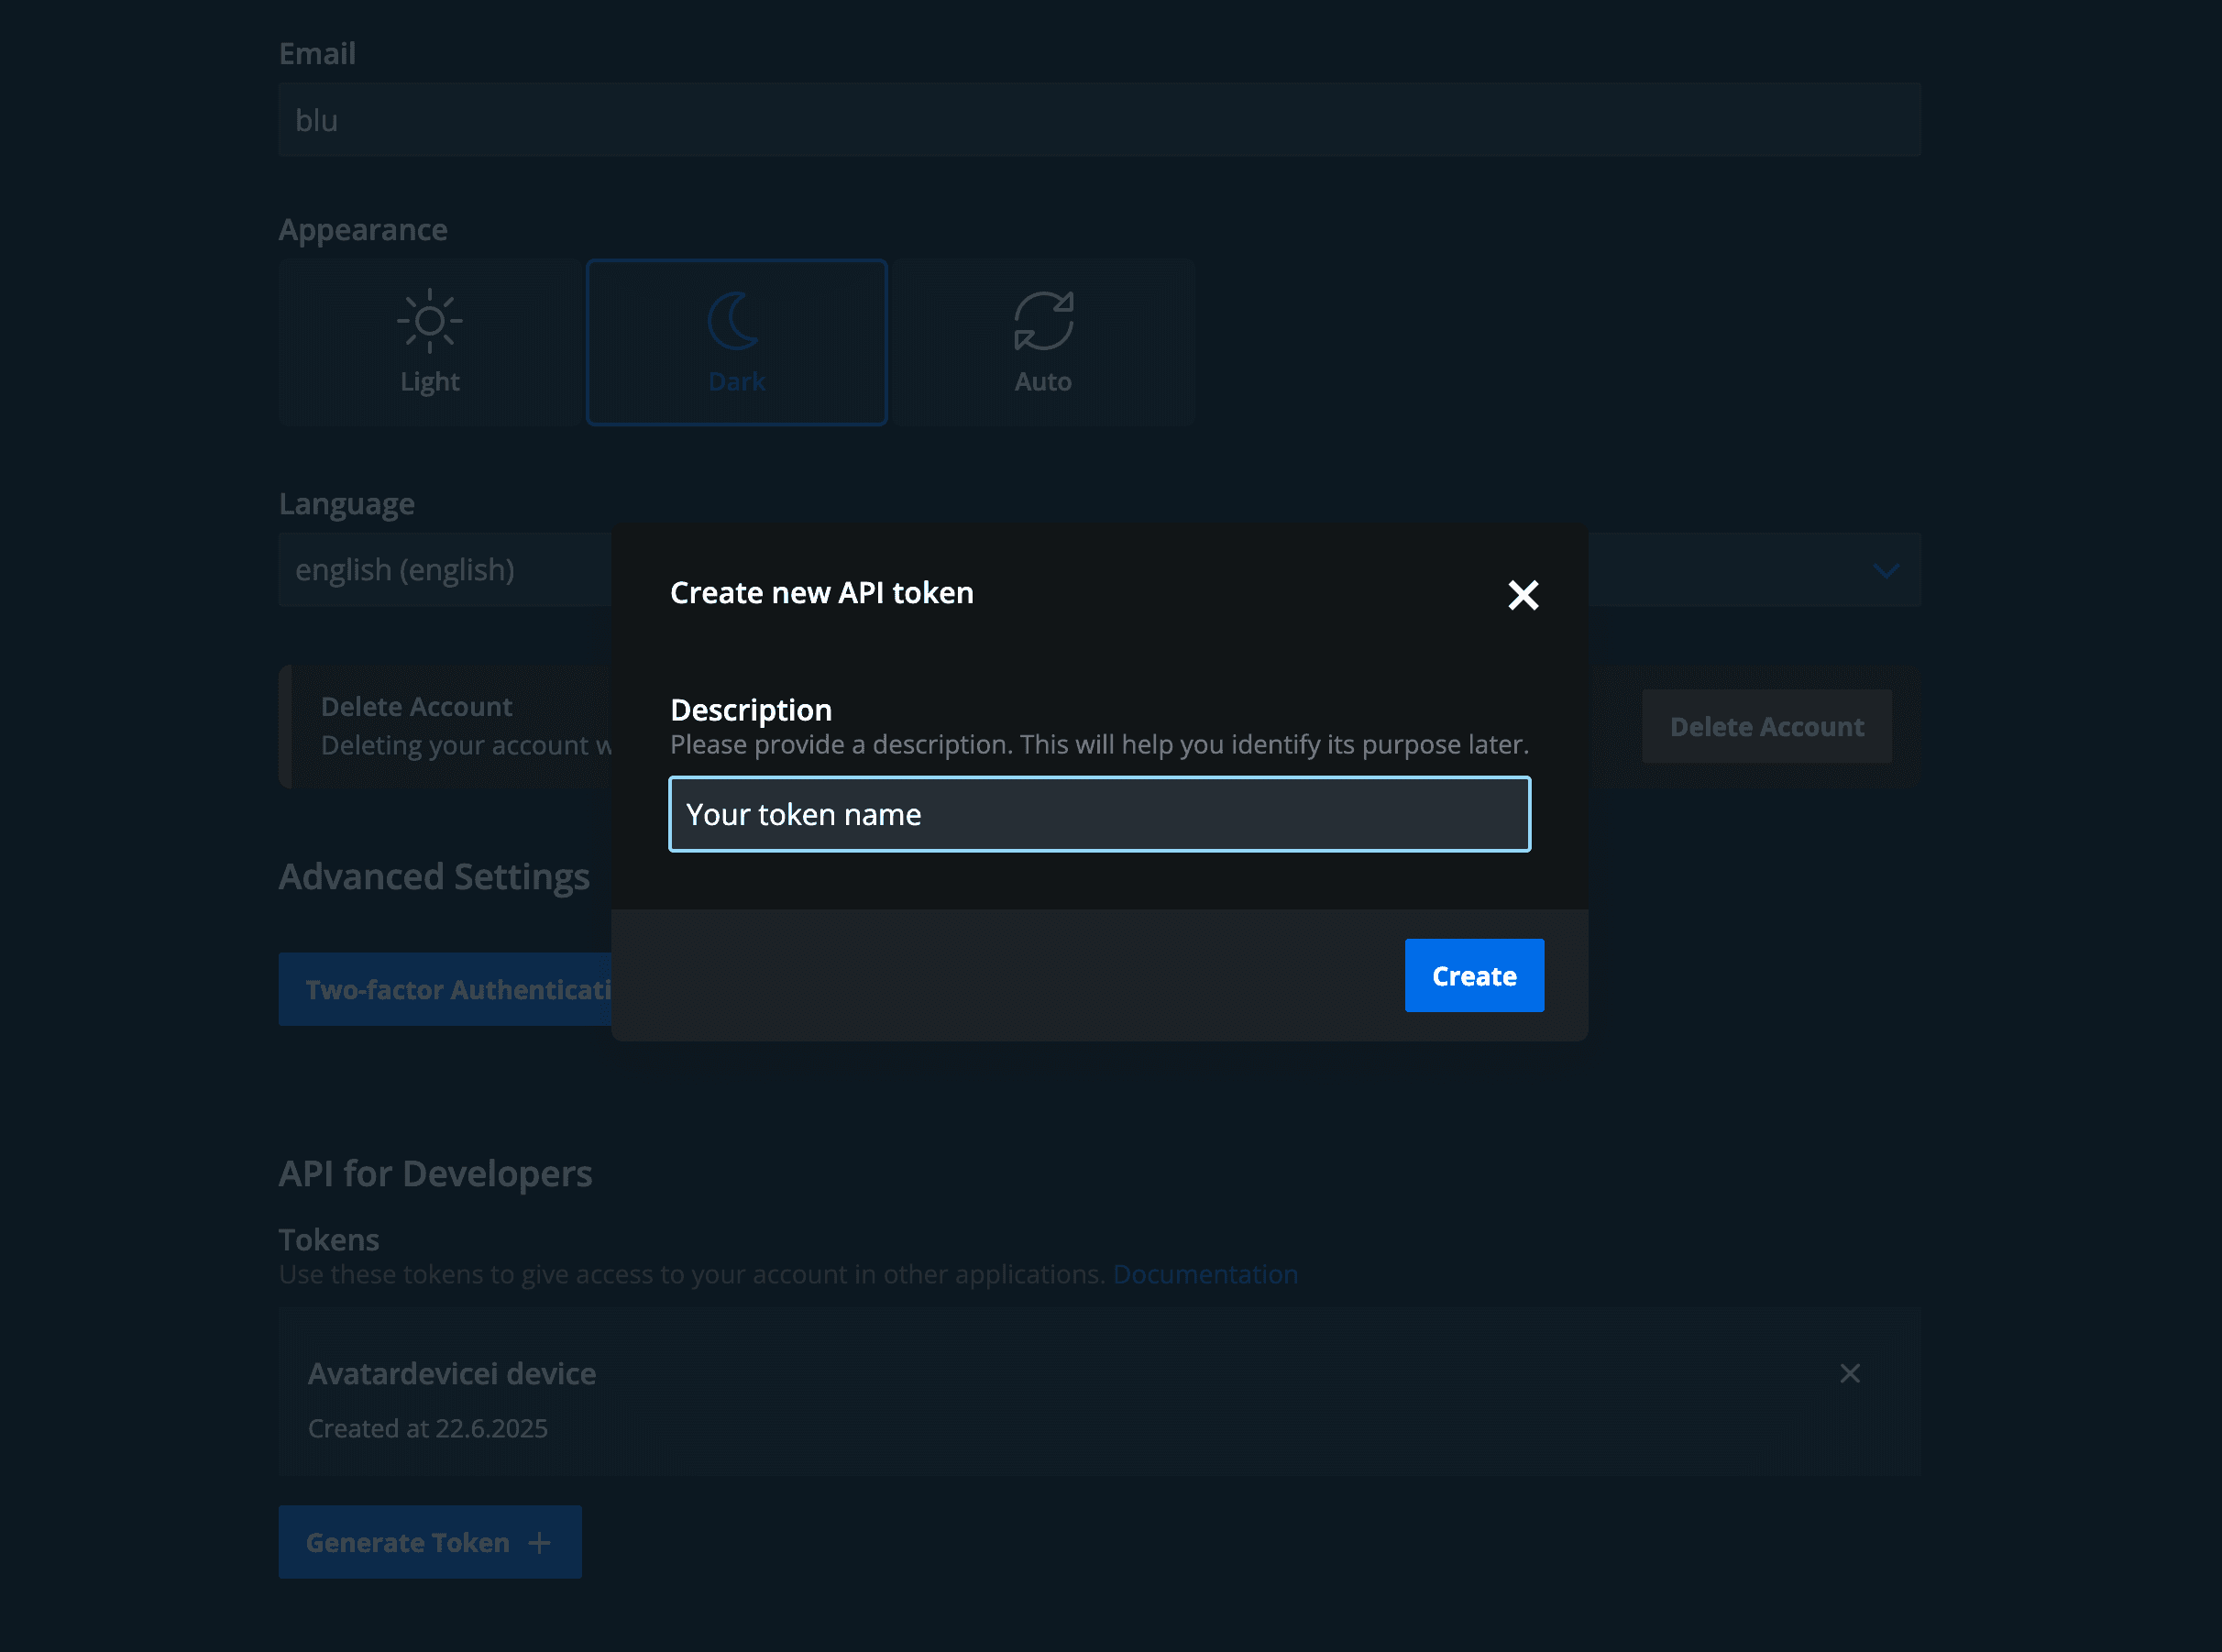Click the Generate Token button
The height and width of the screenshot is (1652, 2222).
pos(430,1542)
